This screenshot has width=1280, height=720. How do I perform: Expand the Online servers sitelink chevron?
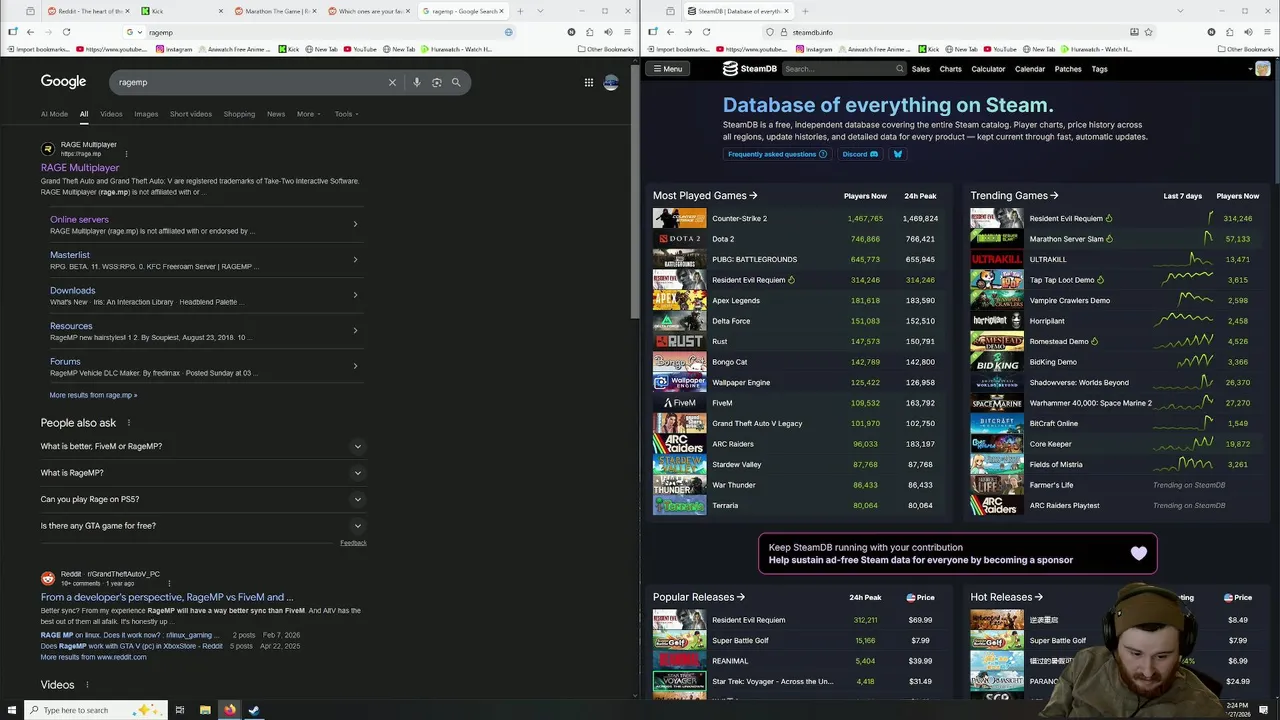(355, 224)
